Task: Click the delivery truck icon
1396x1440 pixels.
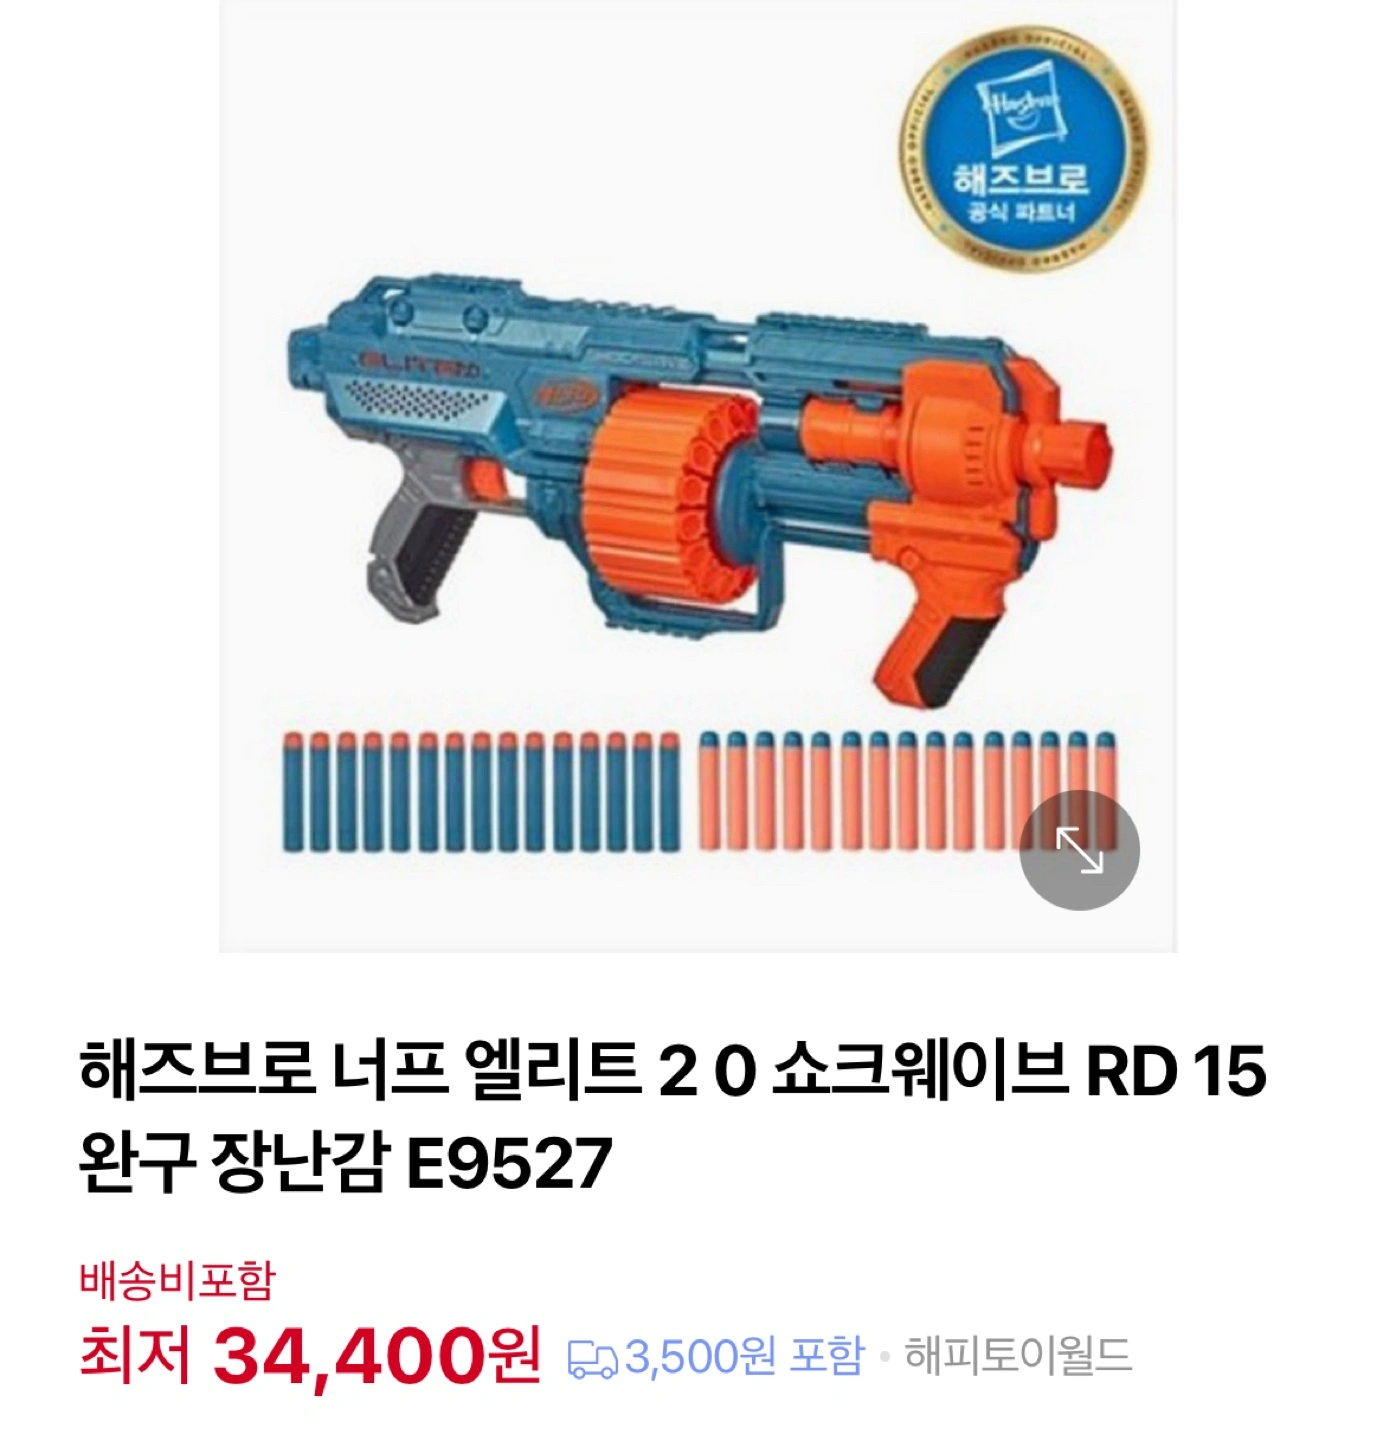Action: [x=592, y=1358]
